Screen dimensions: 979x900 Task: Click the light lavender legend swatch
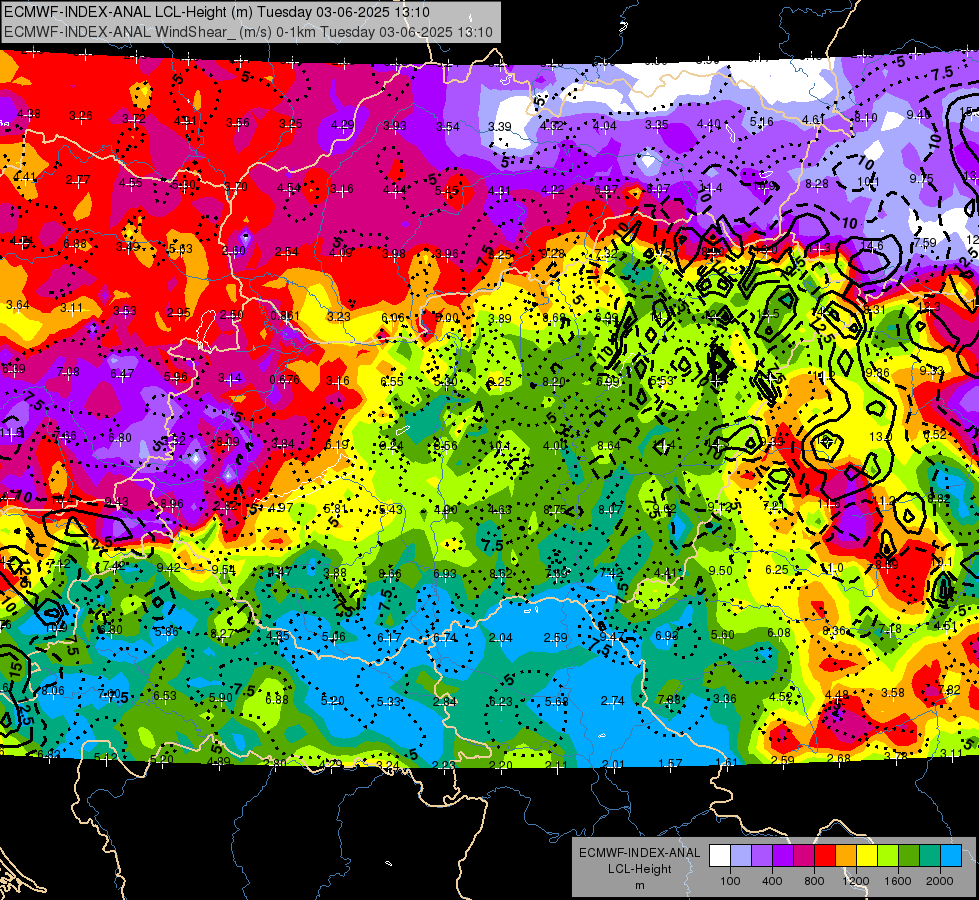click(741, 856)
